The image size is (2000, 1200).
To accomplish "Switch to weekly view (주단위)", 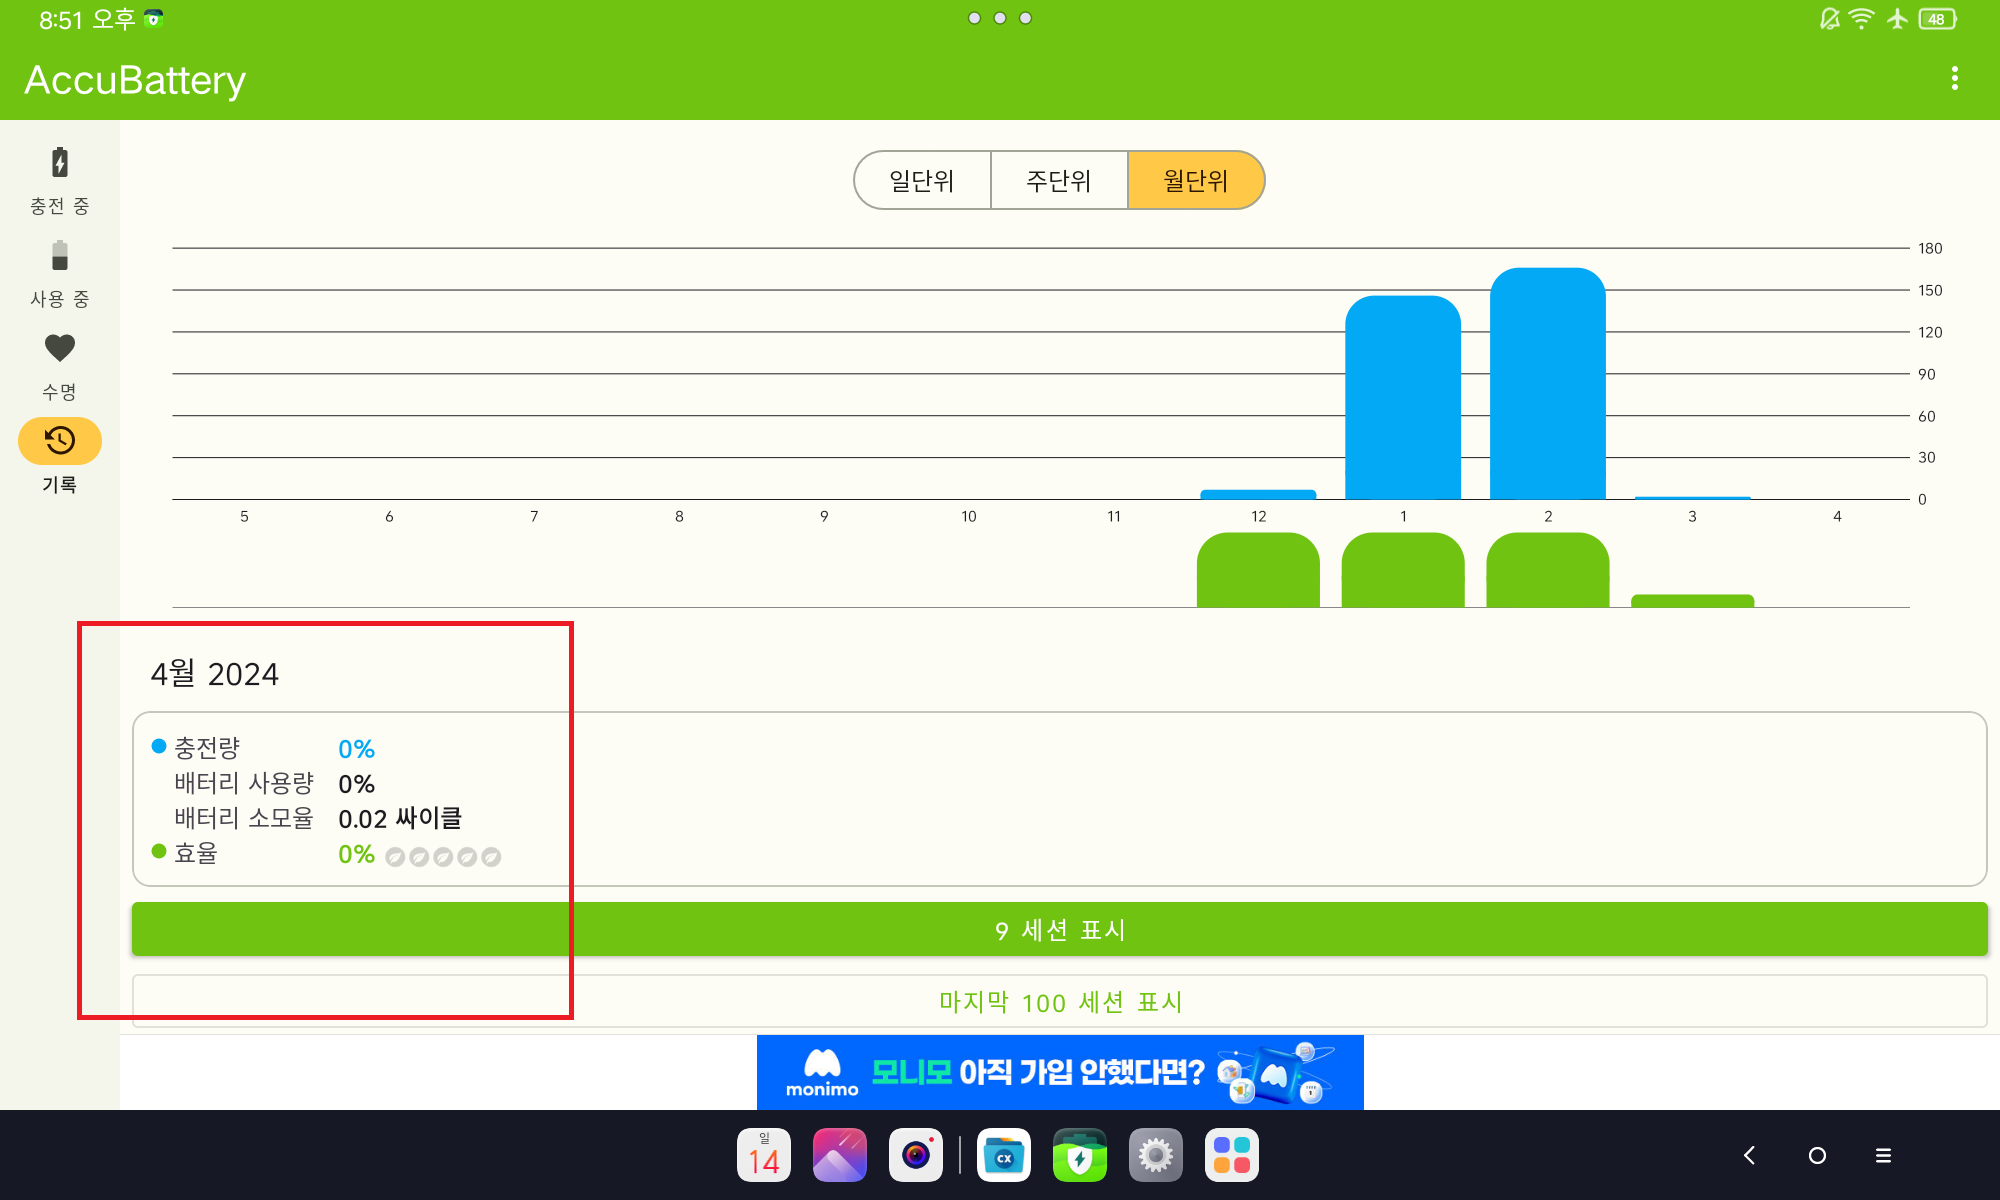I will pos(1059,181).
